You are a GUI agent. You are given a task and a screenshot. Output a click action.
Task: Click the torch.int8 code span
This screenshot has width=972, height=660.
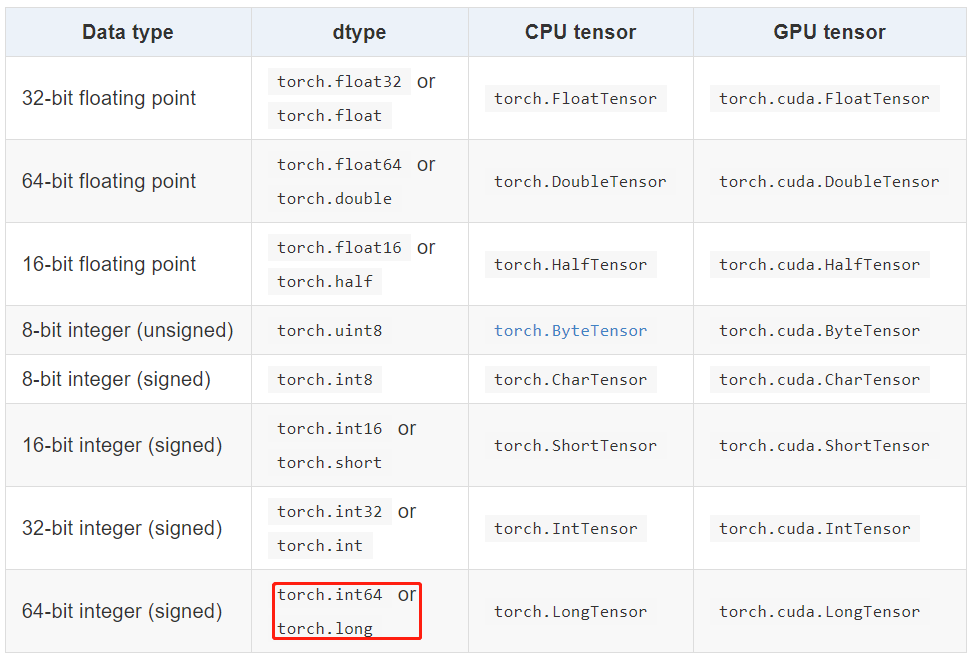[324, 379]
